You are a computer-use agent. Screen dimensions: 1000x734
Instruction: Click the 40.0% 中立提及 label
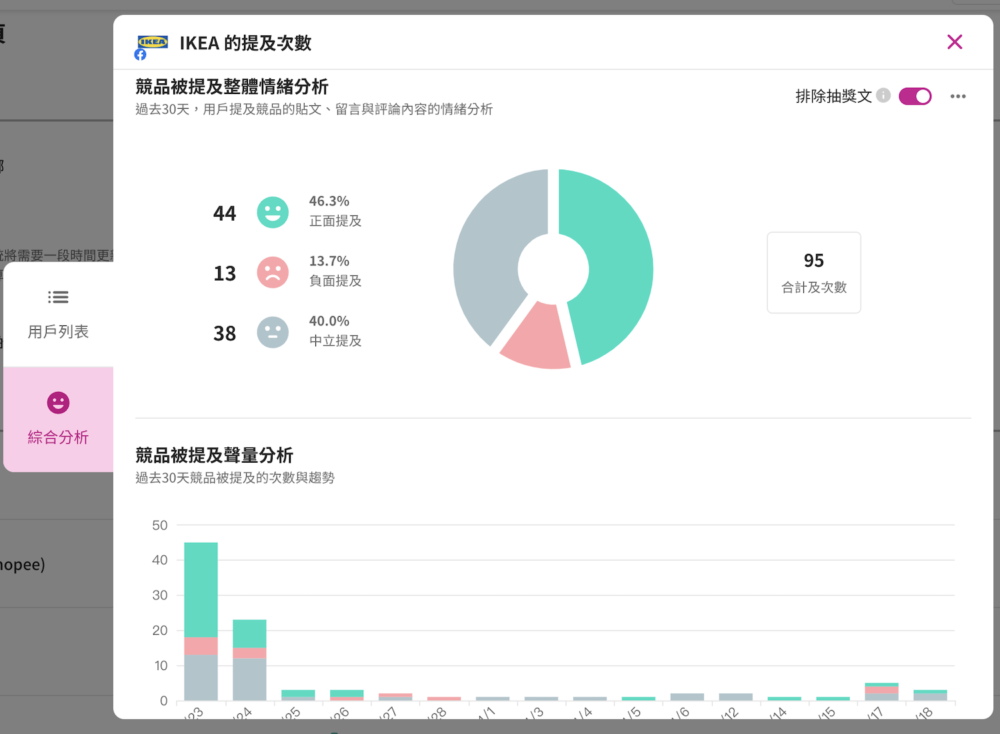[x=334, y=331]
